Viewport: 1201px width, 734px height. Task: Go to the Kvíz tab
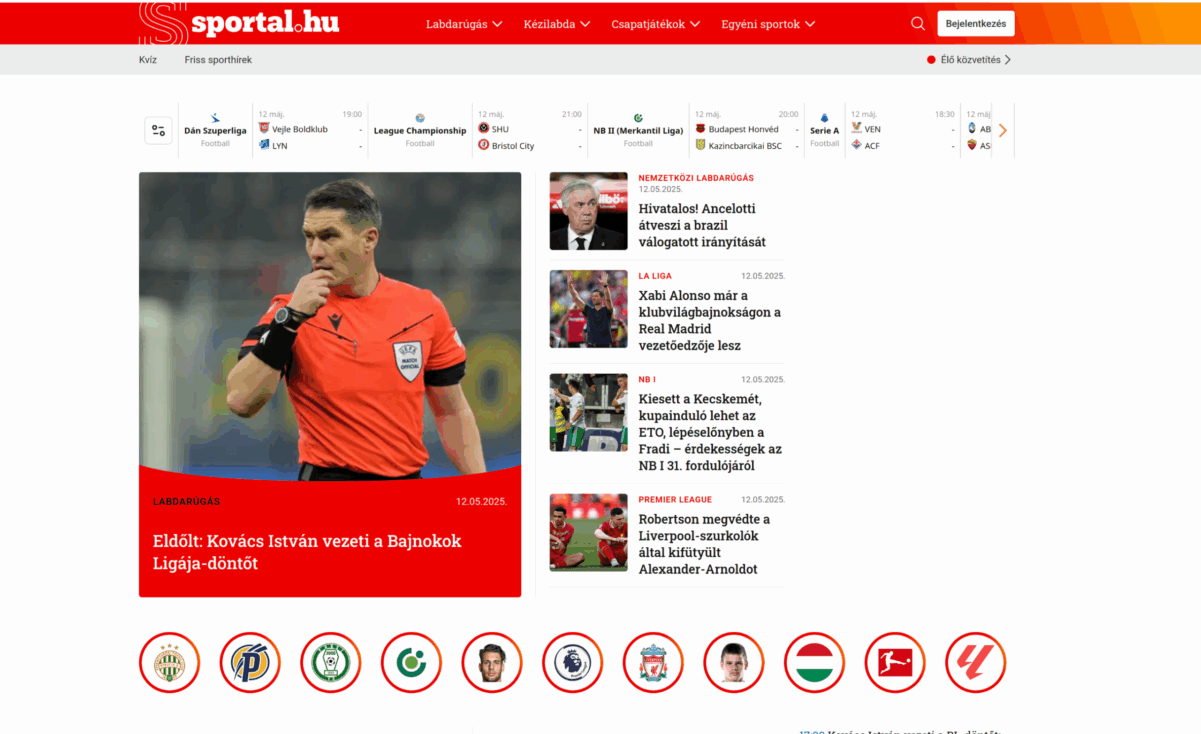148,60
